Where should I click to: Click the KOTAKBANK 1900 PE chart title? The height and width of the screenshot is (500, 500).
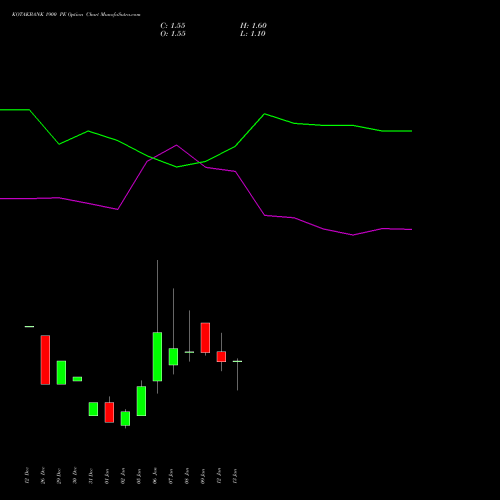coord(76,15)
